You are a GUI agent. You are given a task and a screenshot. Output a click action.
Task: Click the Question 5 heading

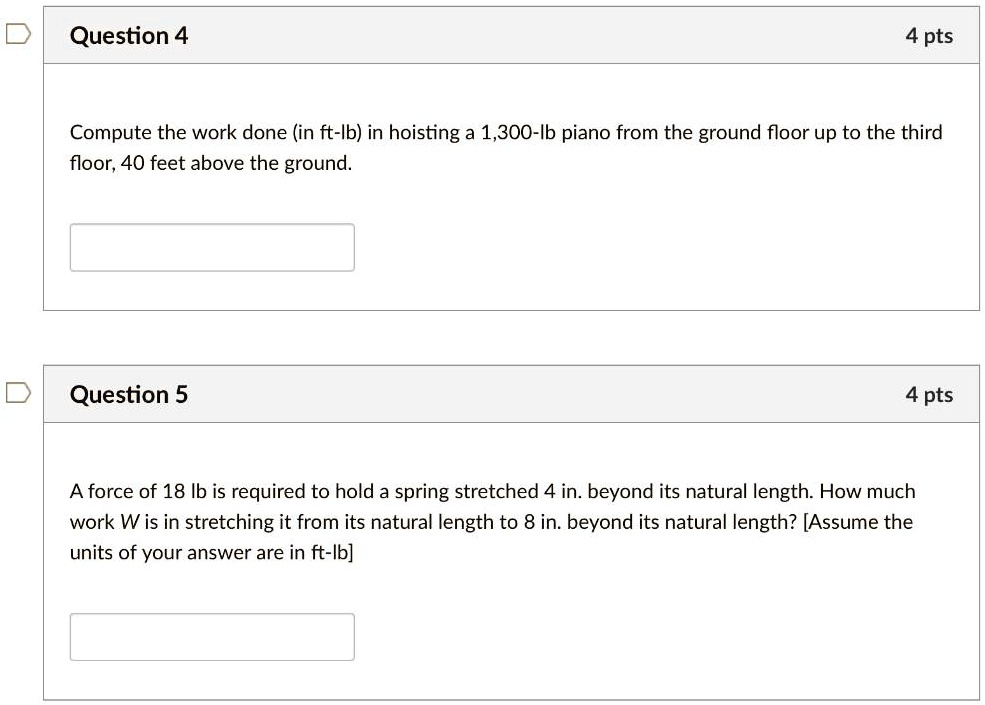[x=129, y=395]
